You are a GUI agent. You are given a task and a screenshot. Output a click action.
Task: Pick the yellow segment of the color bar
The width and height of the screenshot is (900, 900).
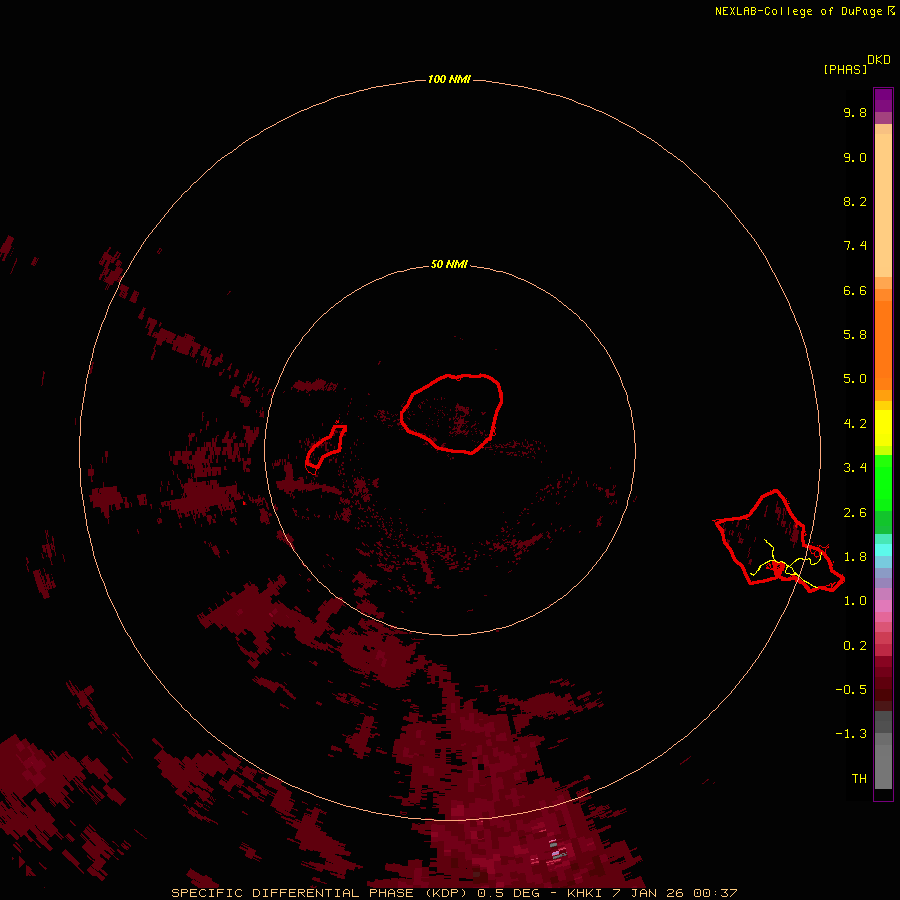883,428
